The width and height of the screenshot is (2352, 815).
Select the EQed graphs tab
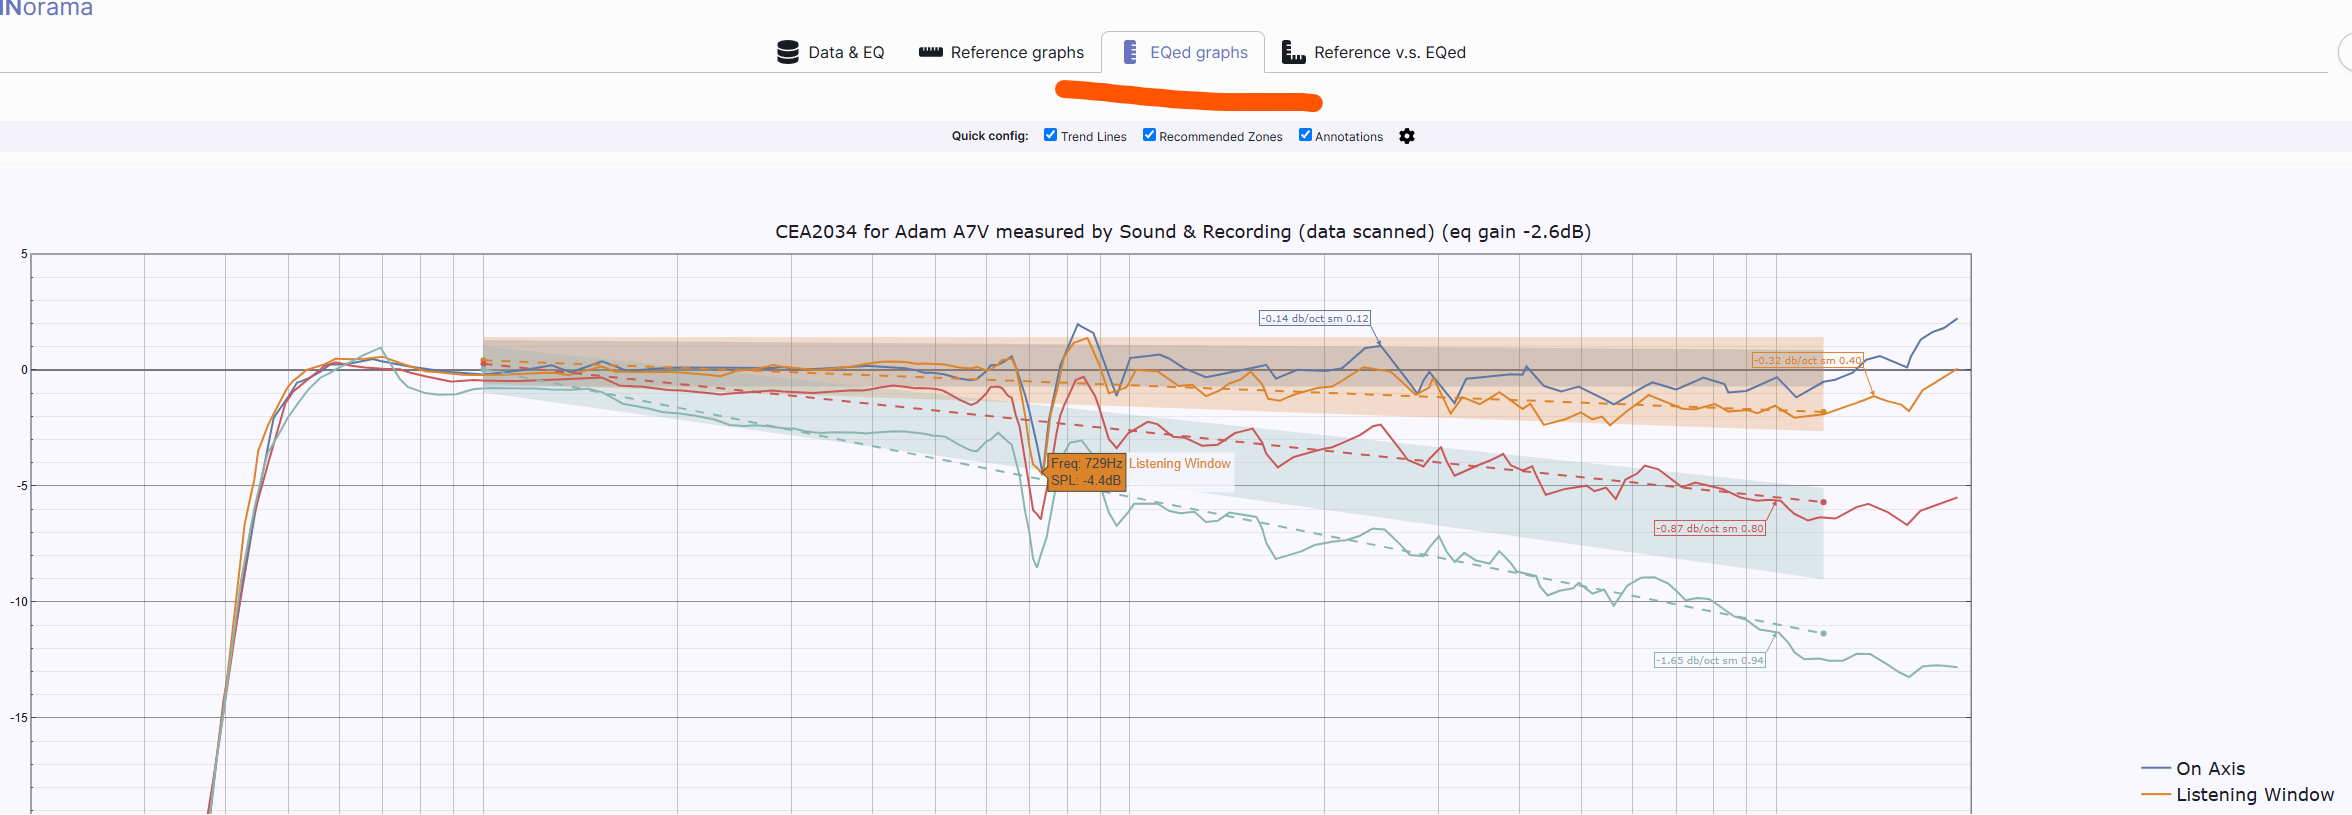coord(1184,52)
